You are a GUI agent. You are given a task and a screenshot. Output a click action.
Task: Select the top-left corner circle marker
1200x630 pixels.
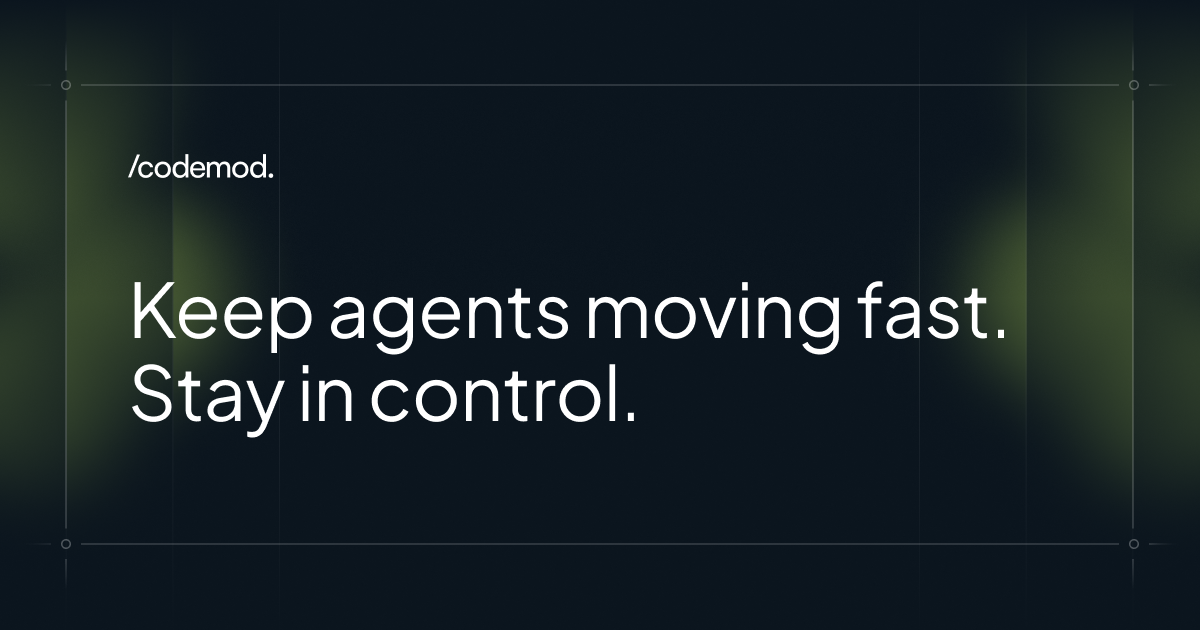[x=66, y=85]
